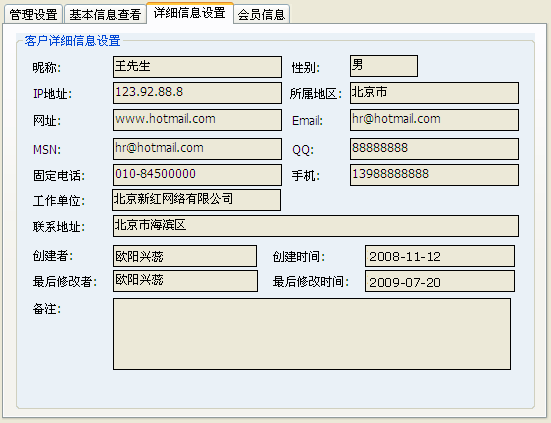Focus the 联系地址 field showing 北京市海滨区
The image size is (551, 423).
coord(316,226)
